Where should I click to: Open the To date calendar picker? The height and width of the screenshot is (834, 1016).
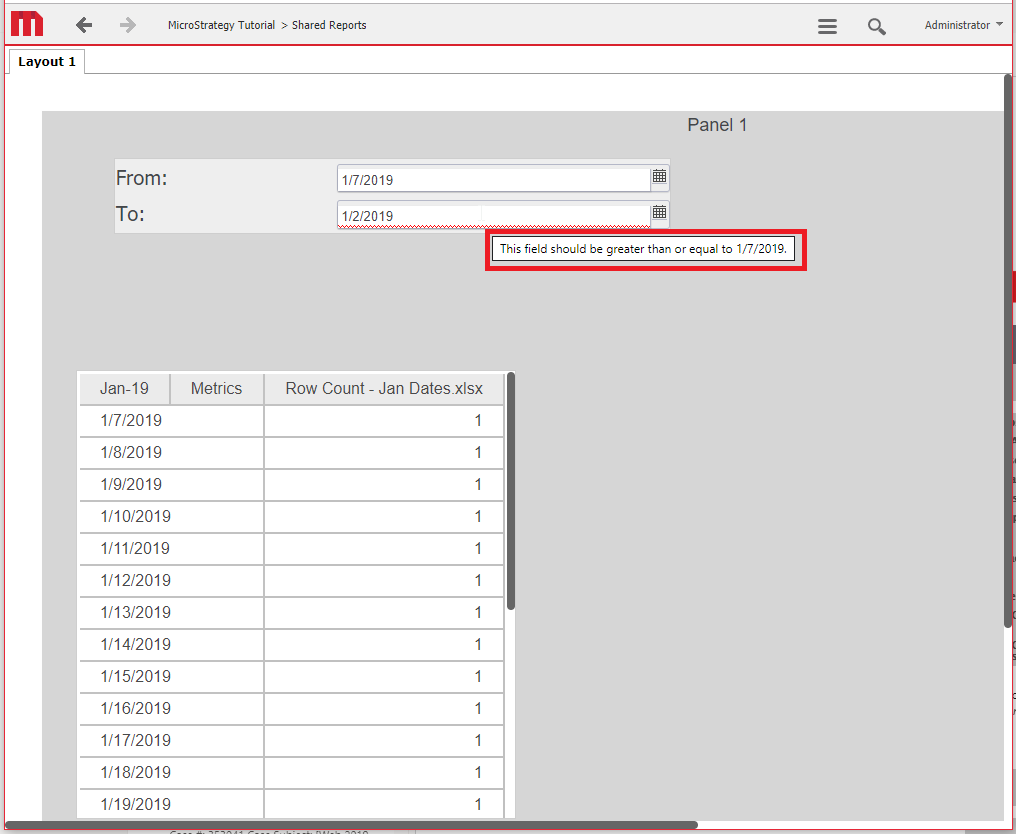point(659,213)
